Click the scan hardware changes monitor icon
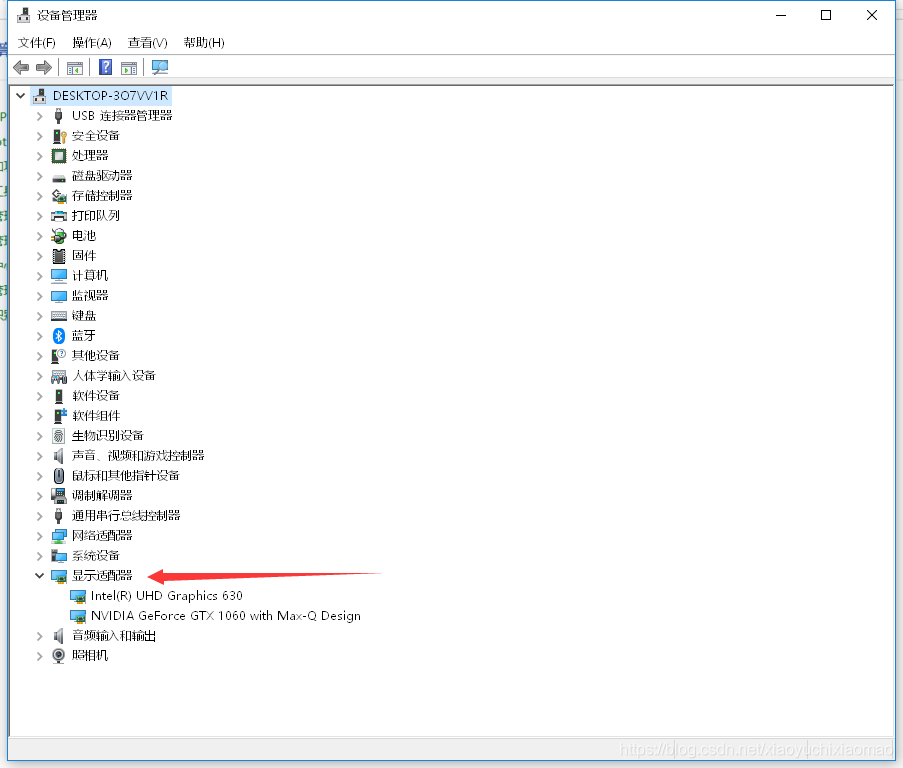Viewport: 903px width, 768px height. (160, 67)
